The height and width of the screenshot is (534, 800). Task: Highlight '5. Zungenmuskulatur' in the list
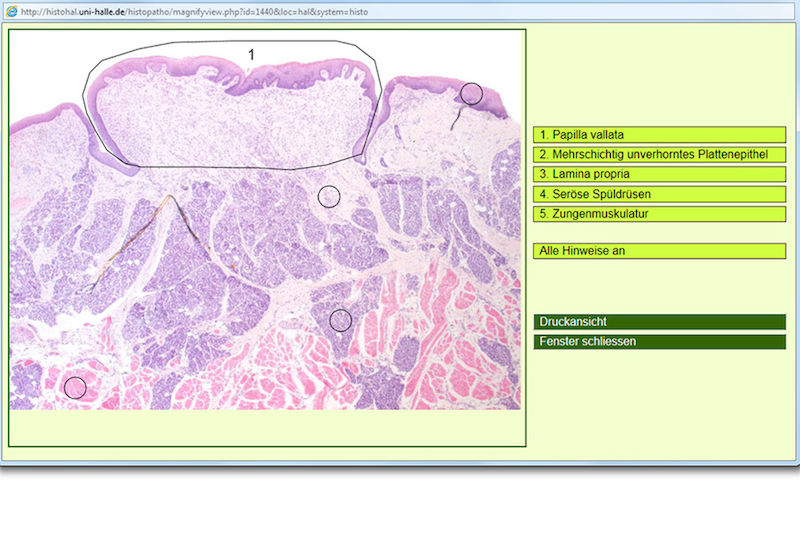660,214
